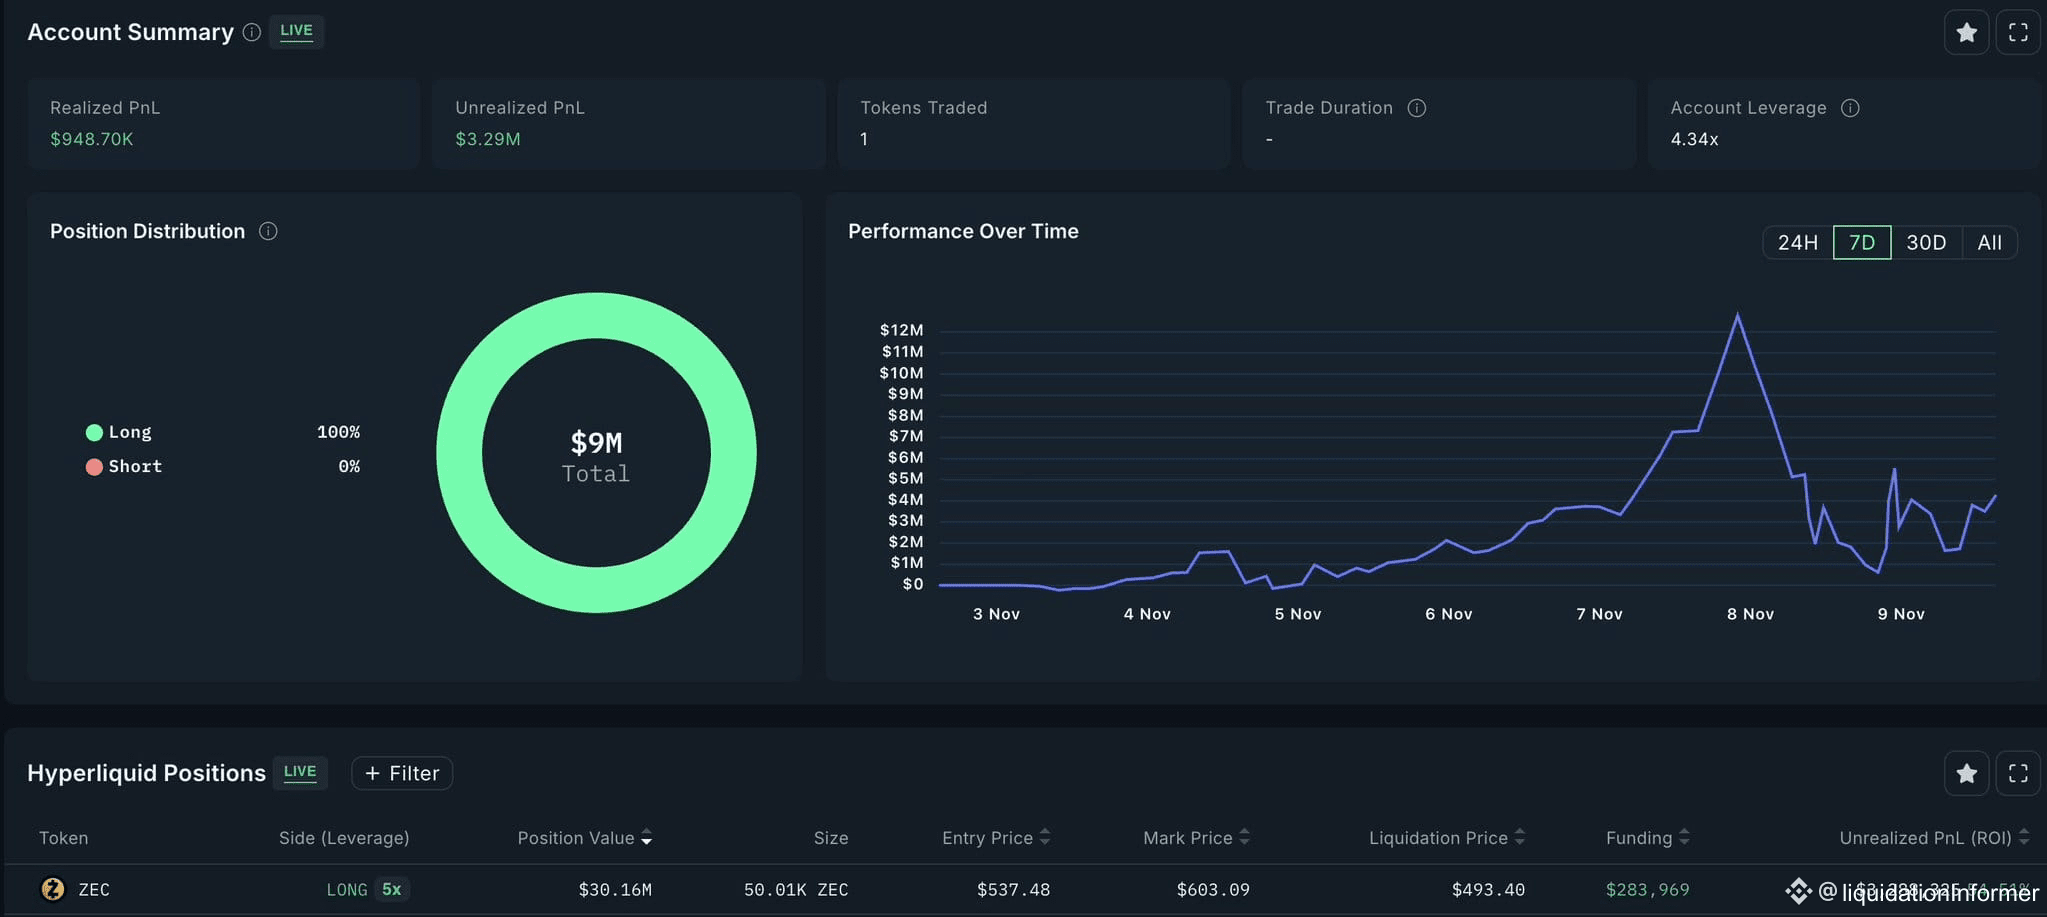Screen dimensions: 2047x917
Task: Open Hyperliquid Positions in fullscreen view
Action: click(2018, 773)
